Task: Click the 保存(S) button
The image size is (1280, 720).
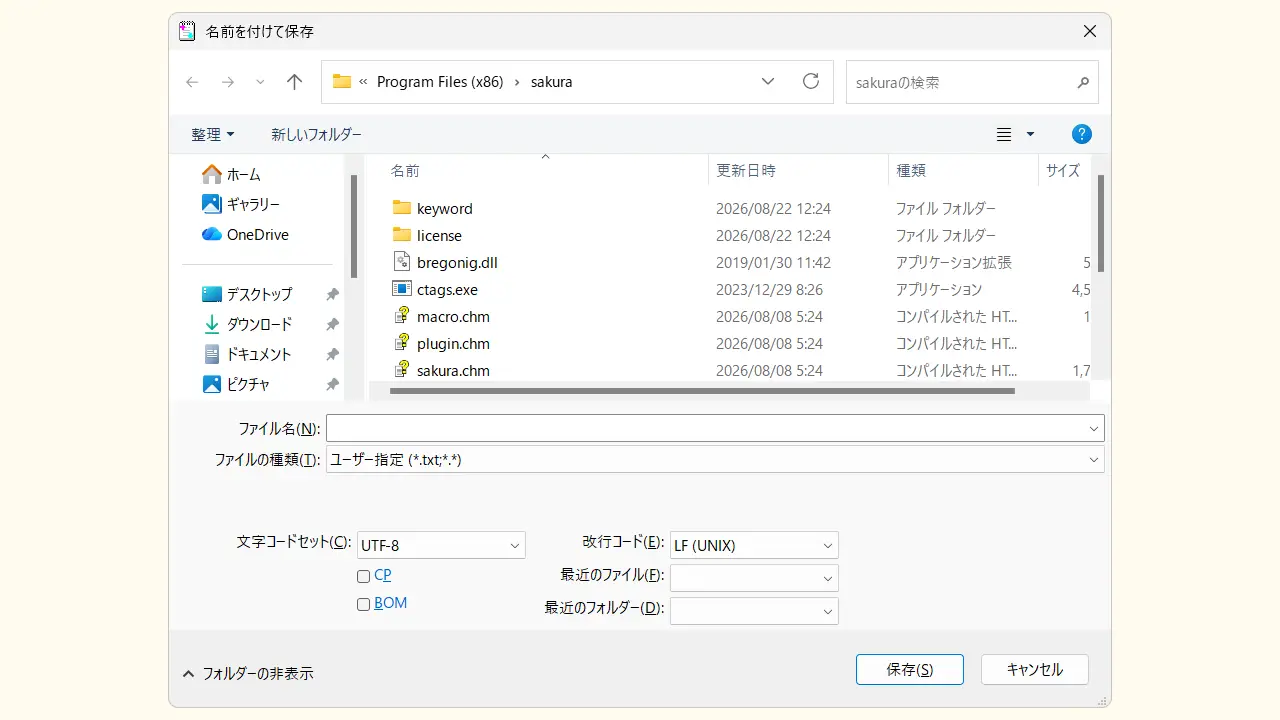Action: [910, 670]
